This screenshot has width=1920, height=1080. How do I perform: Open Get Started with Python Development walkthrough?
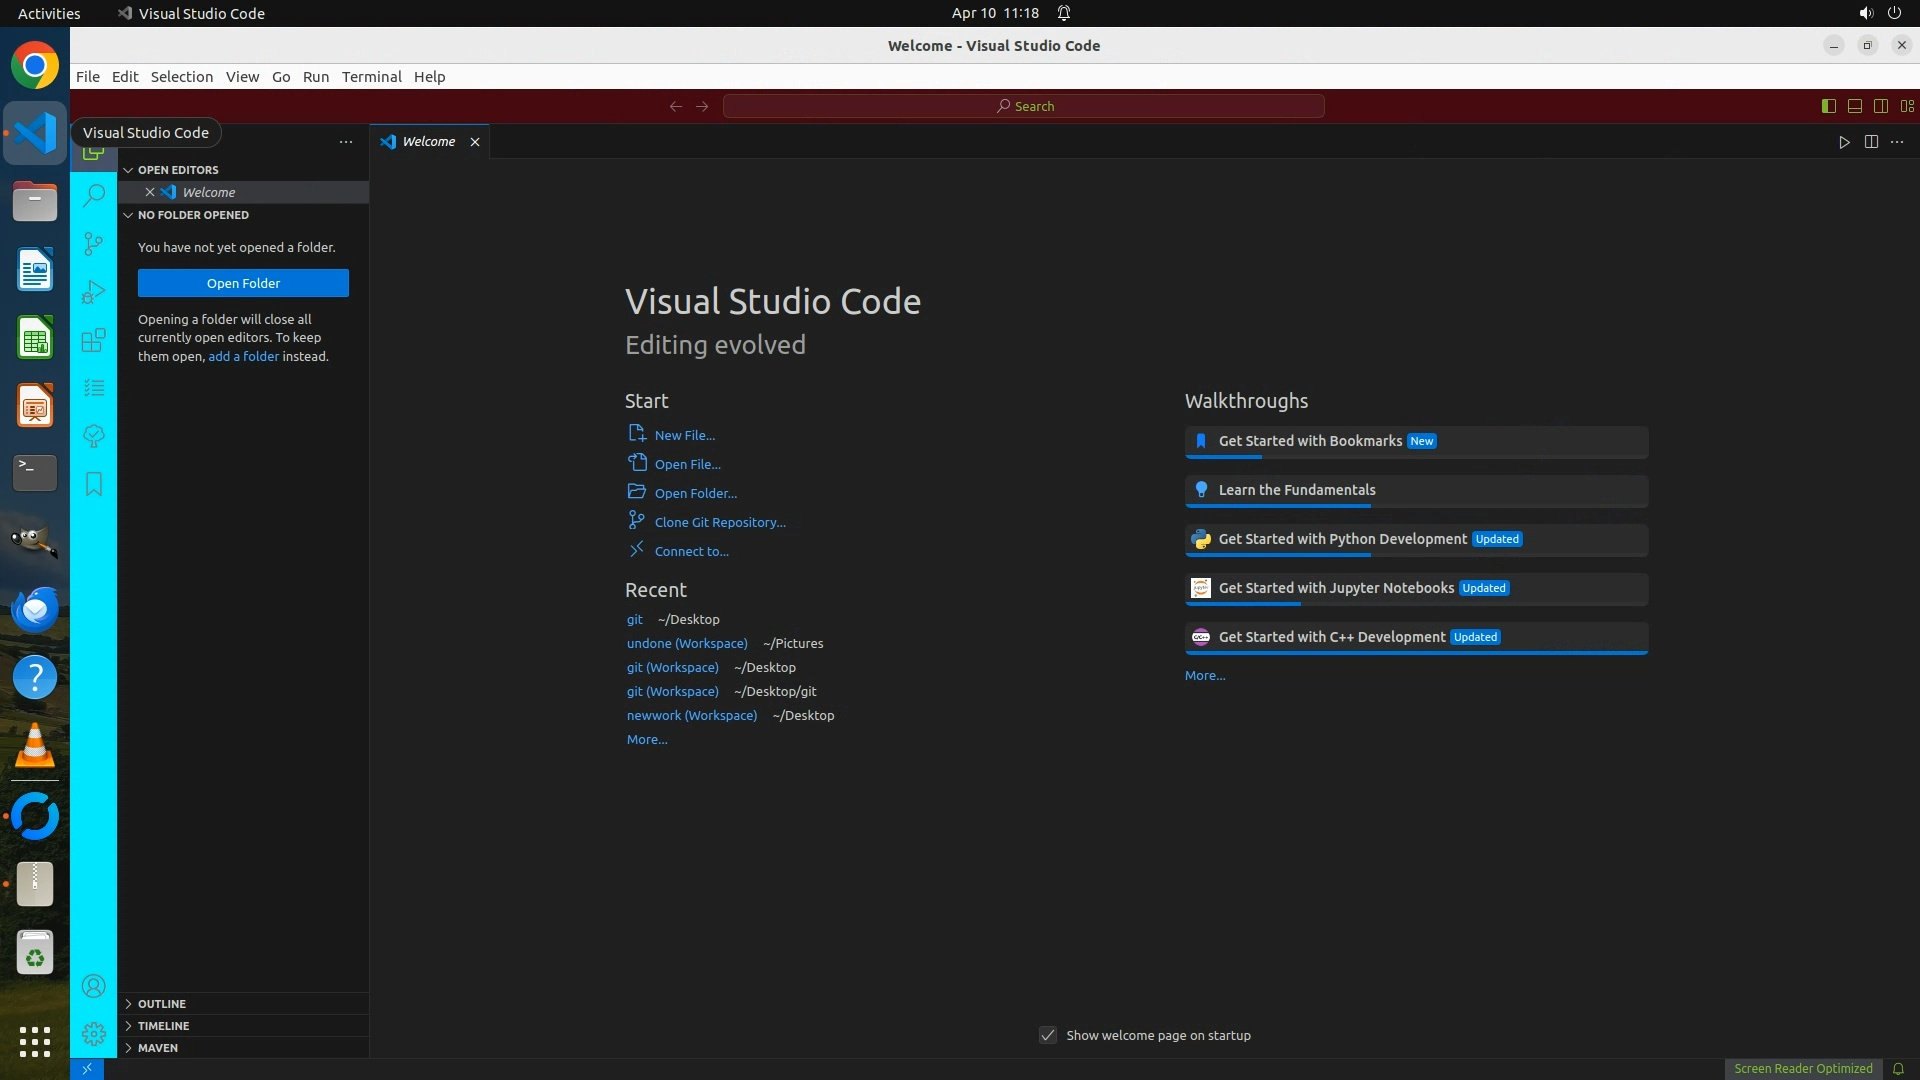[1342, 539]
